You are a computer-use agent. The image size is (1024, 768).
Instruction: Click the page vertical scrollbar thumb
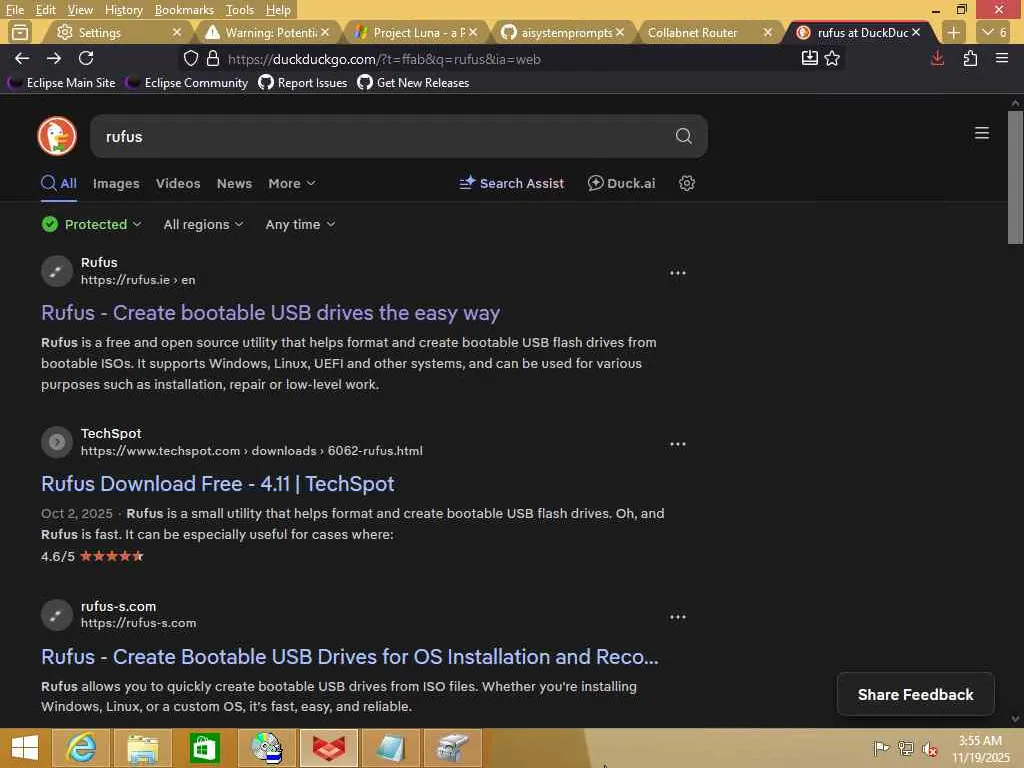click(x=1015, y=178)
